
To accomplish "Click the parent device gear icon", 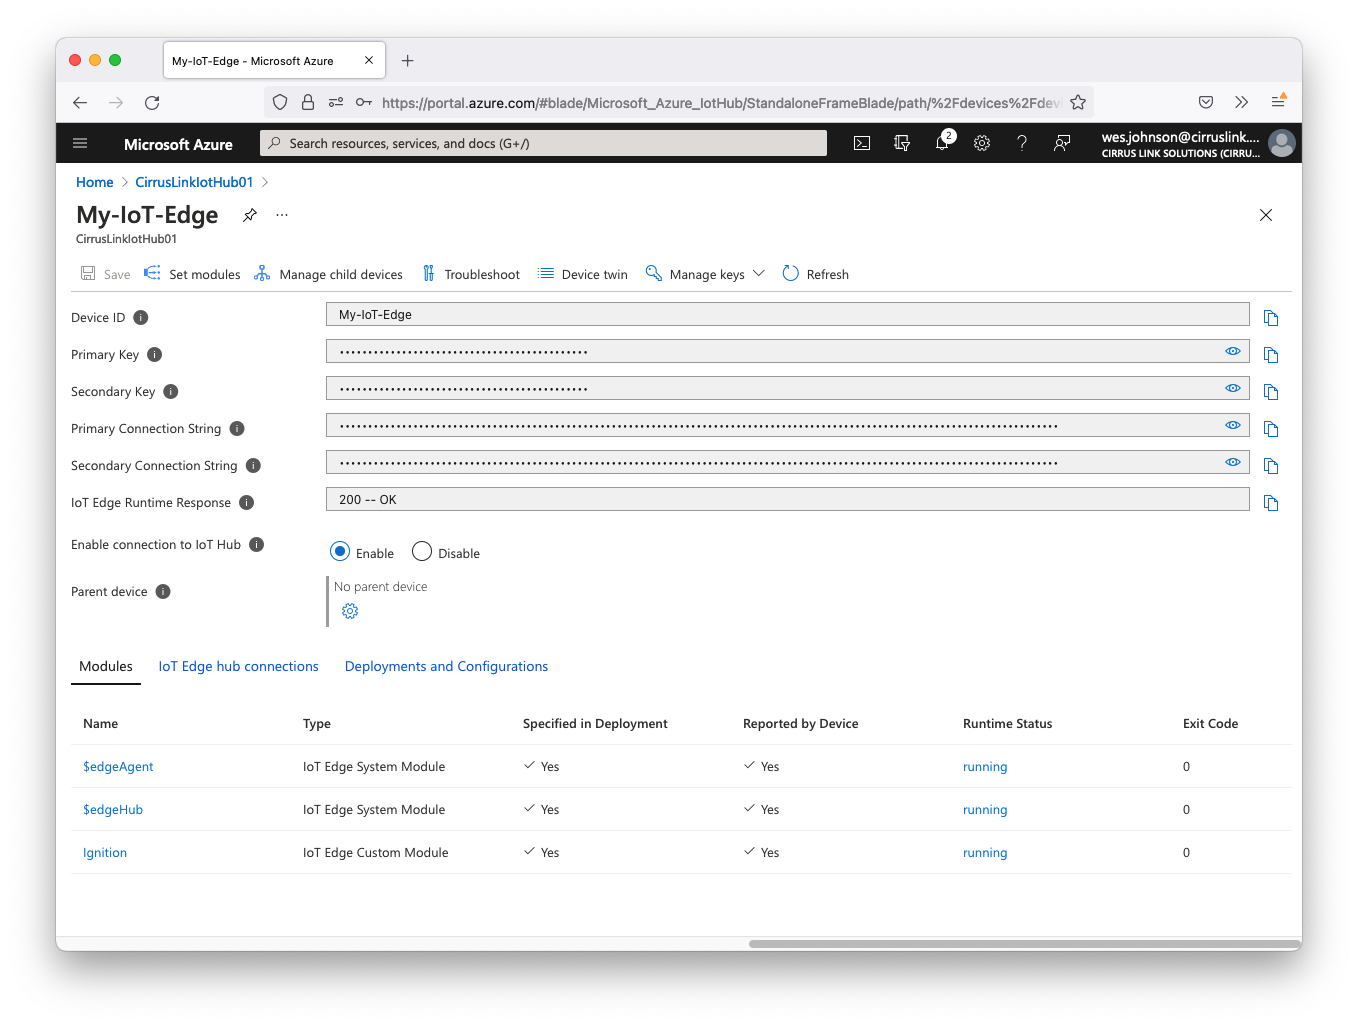I will (x=350, y=611).
